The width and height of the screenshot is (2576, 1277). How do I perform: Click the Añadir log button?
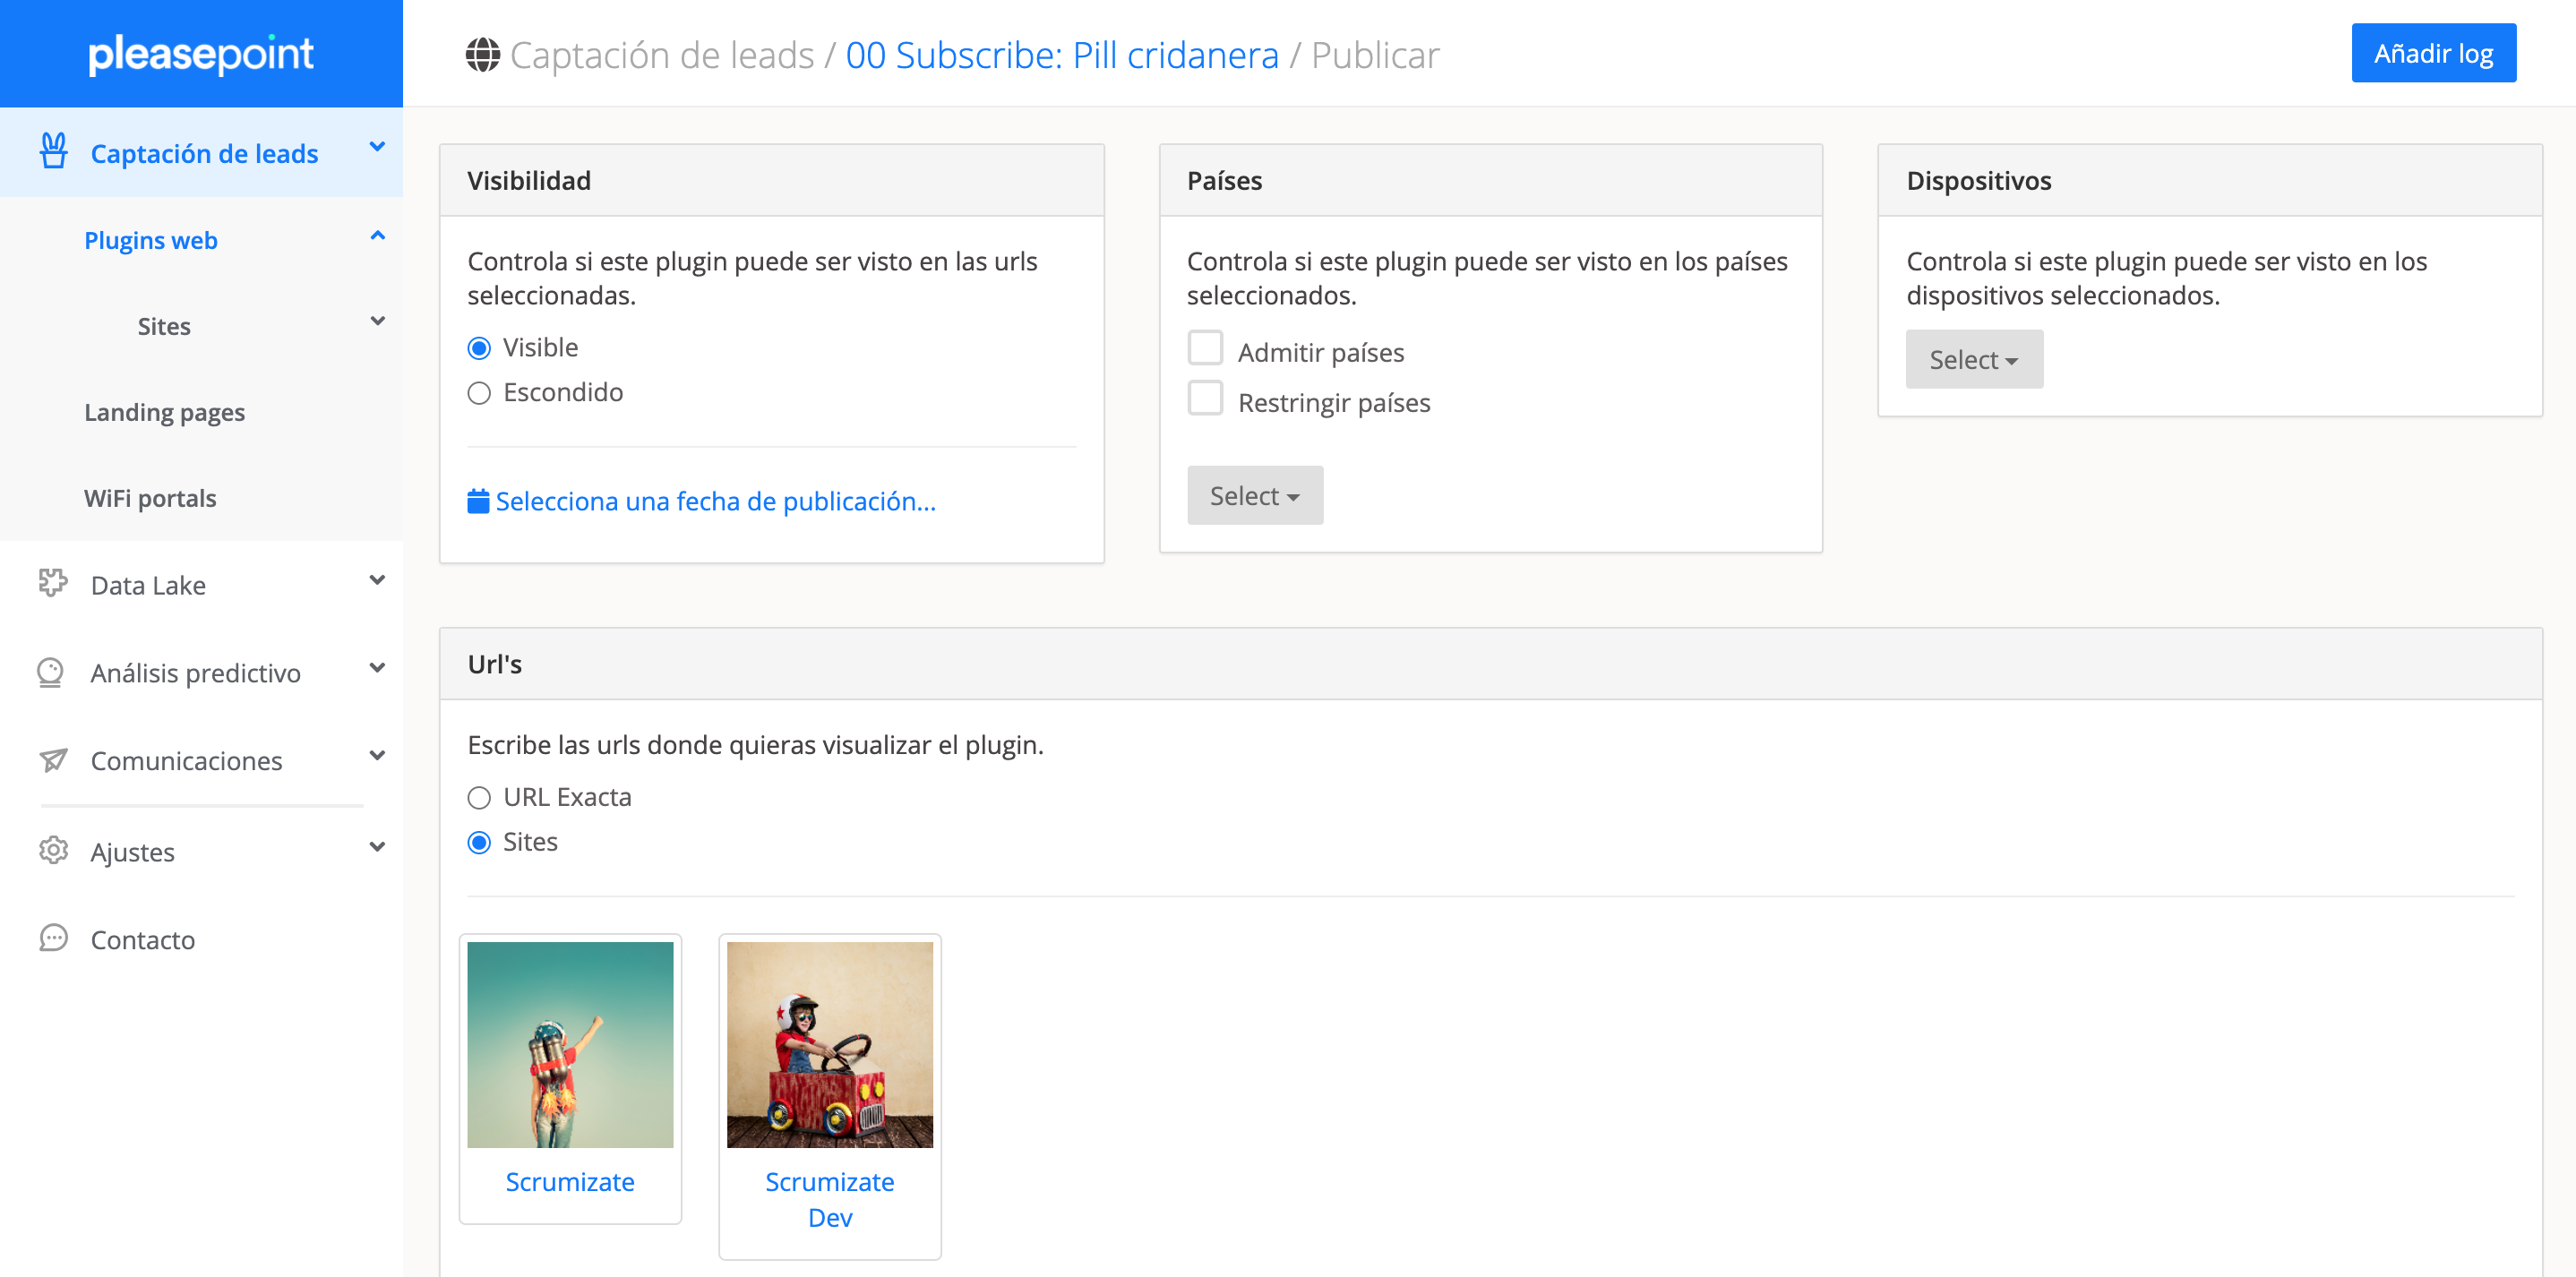tap(2432, 53)
